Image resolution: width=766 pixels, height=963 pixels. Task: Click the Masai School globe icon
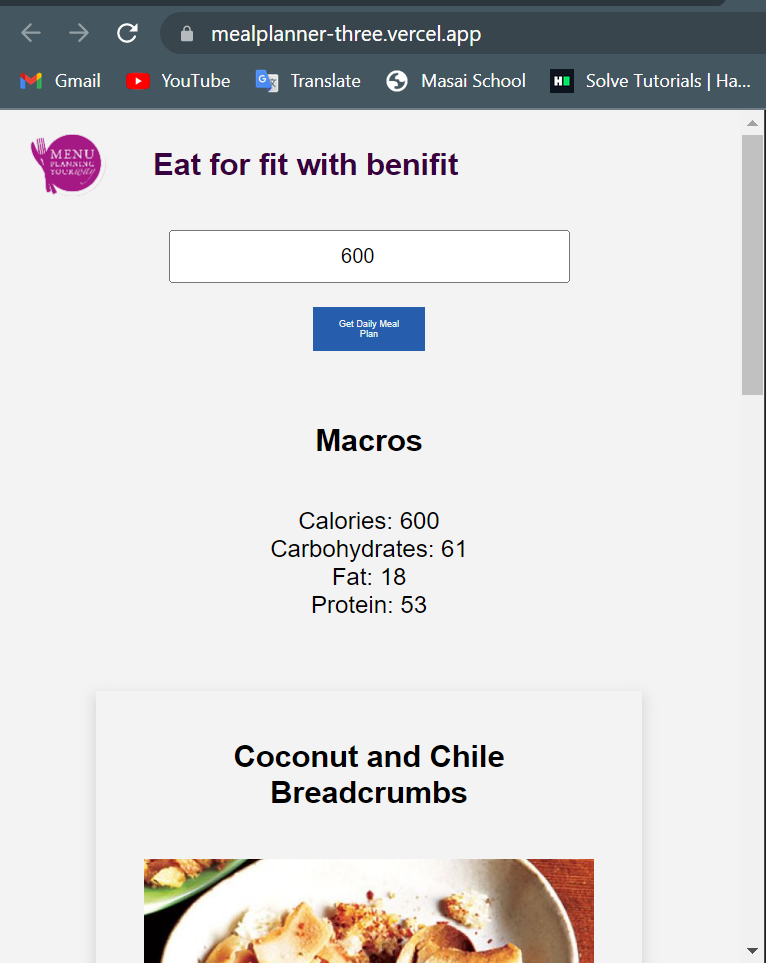tap(397, 81)
